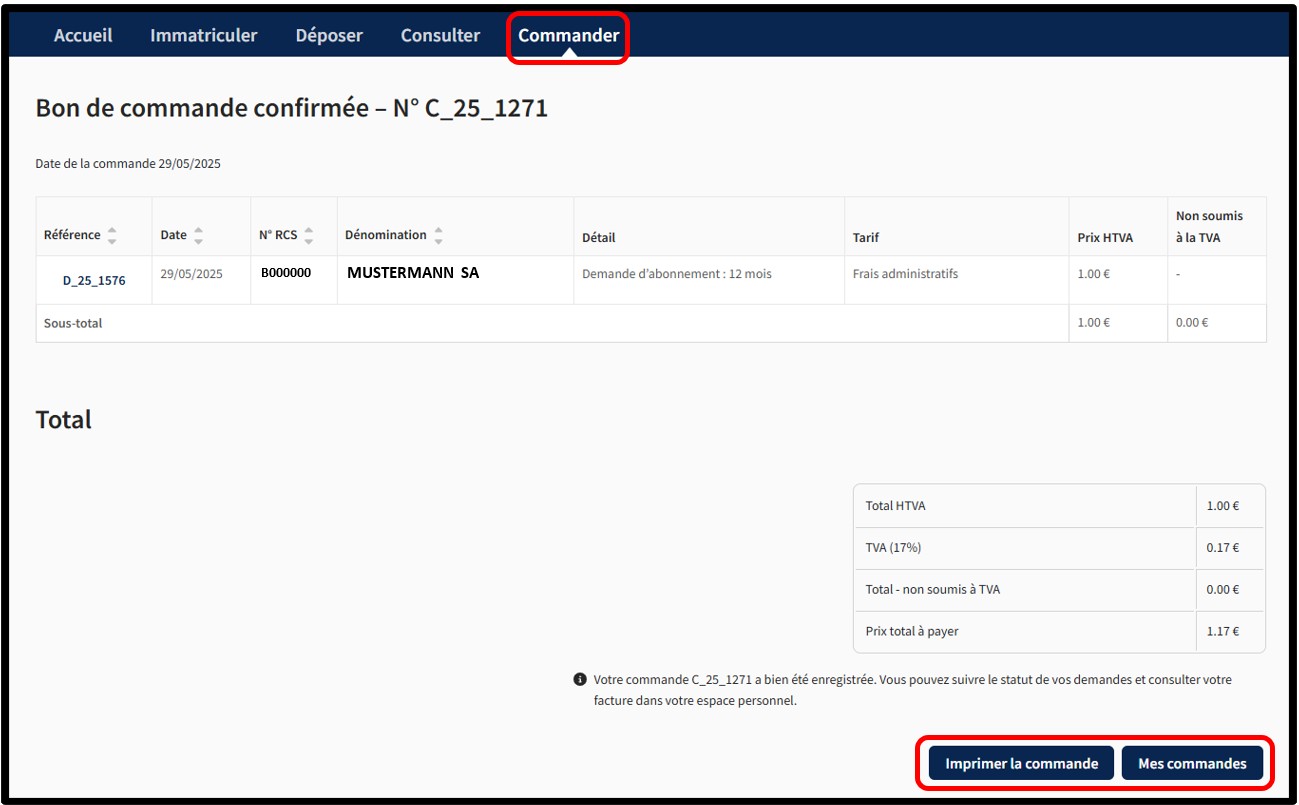Click the sort arrows next to Dénomination
The image size is (1299, 805).
(x=438, y=236)
